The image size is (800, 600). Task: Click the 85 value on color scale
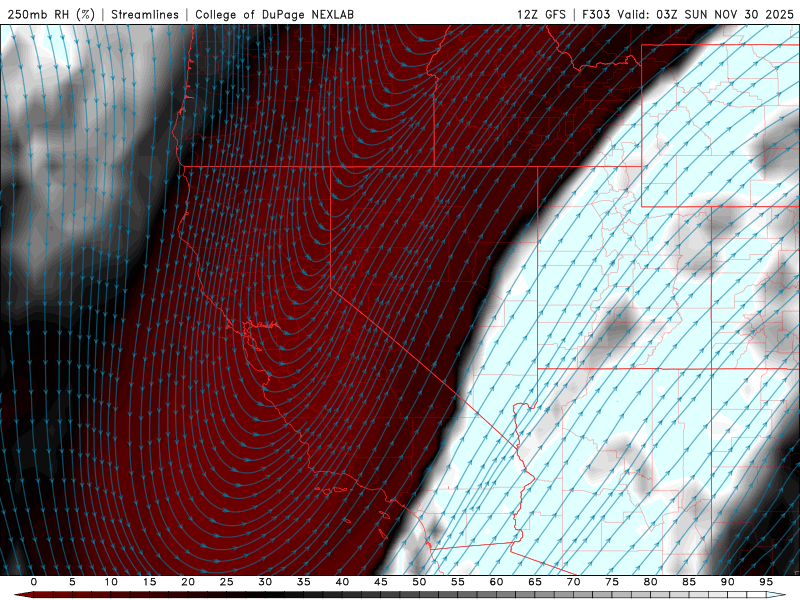pyautogui.click(x=688, y=582)
